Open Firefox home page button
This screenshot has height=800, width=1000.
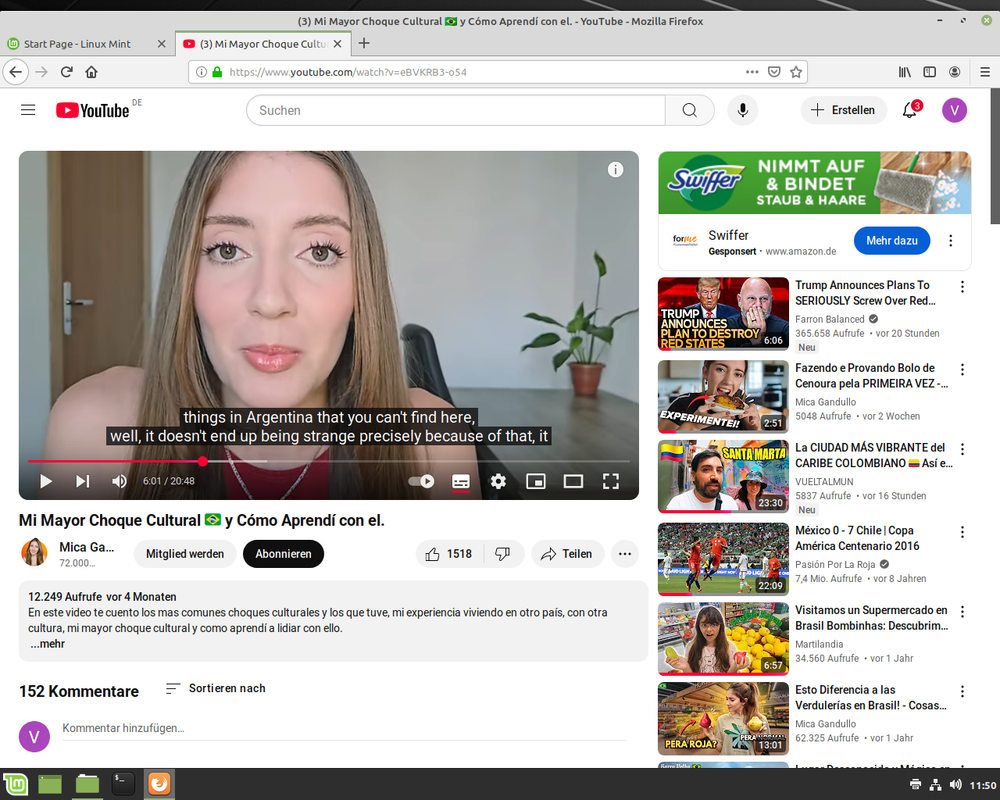click(91, 72)
